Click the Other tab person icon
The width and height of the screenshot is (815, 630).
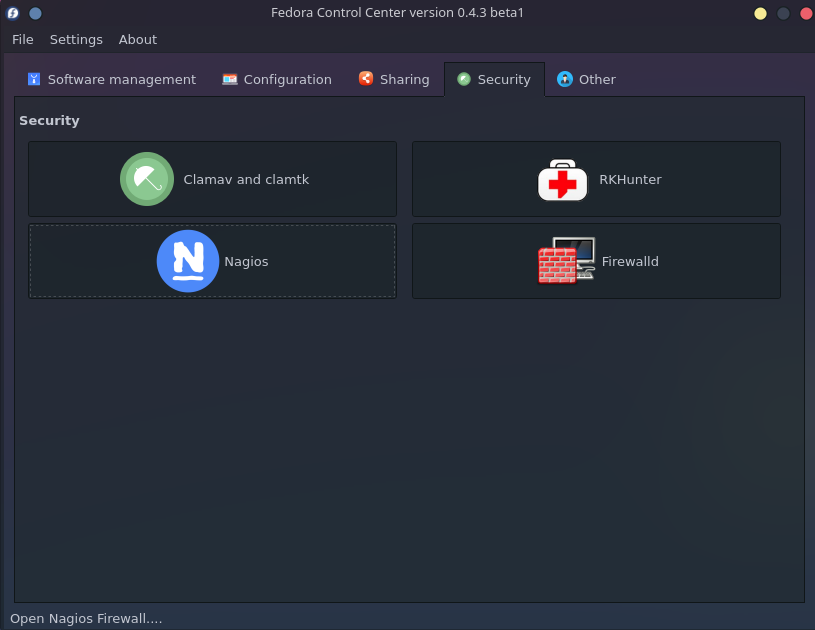pos(564,79)
